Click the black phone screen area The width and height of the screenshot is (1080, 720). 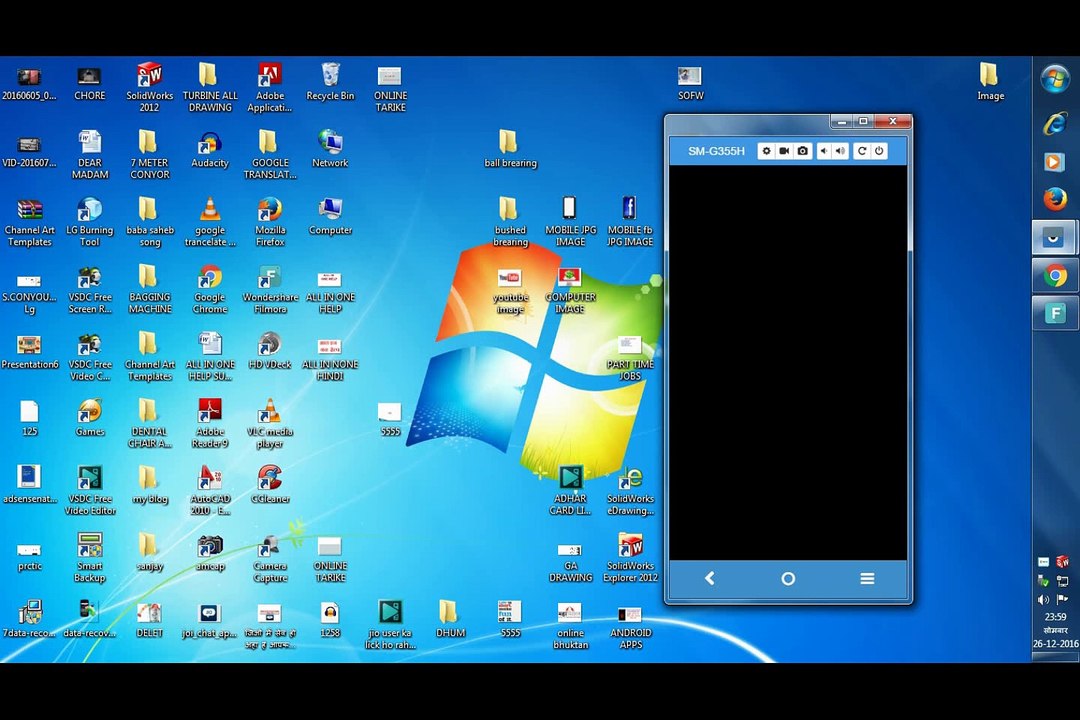788,362
